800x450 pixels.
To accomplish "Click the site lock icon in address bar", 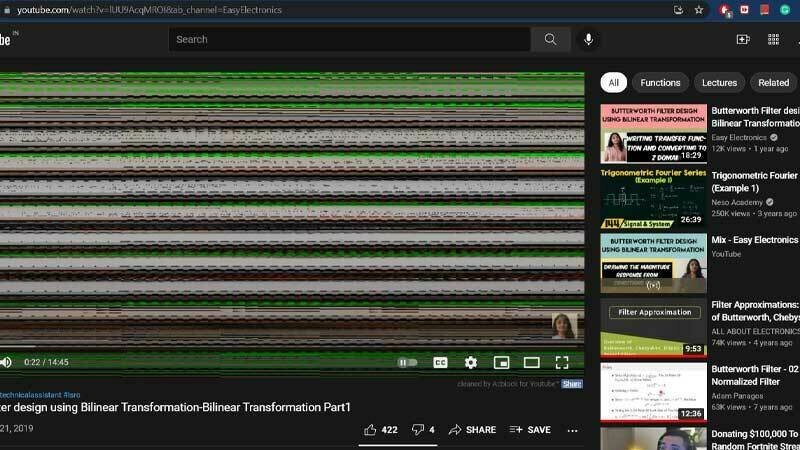I will [x=7, y=10].
